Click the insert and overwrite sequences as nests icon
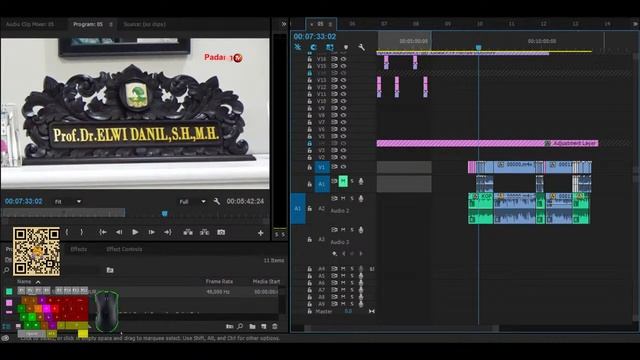 pos(298,47)
